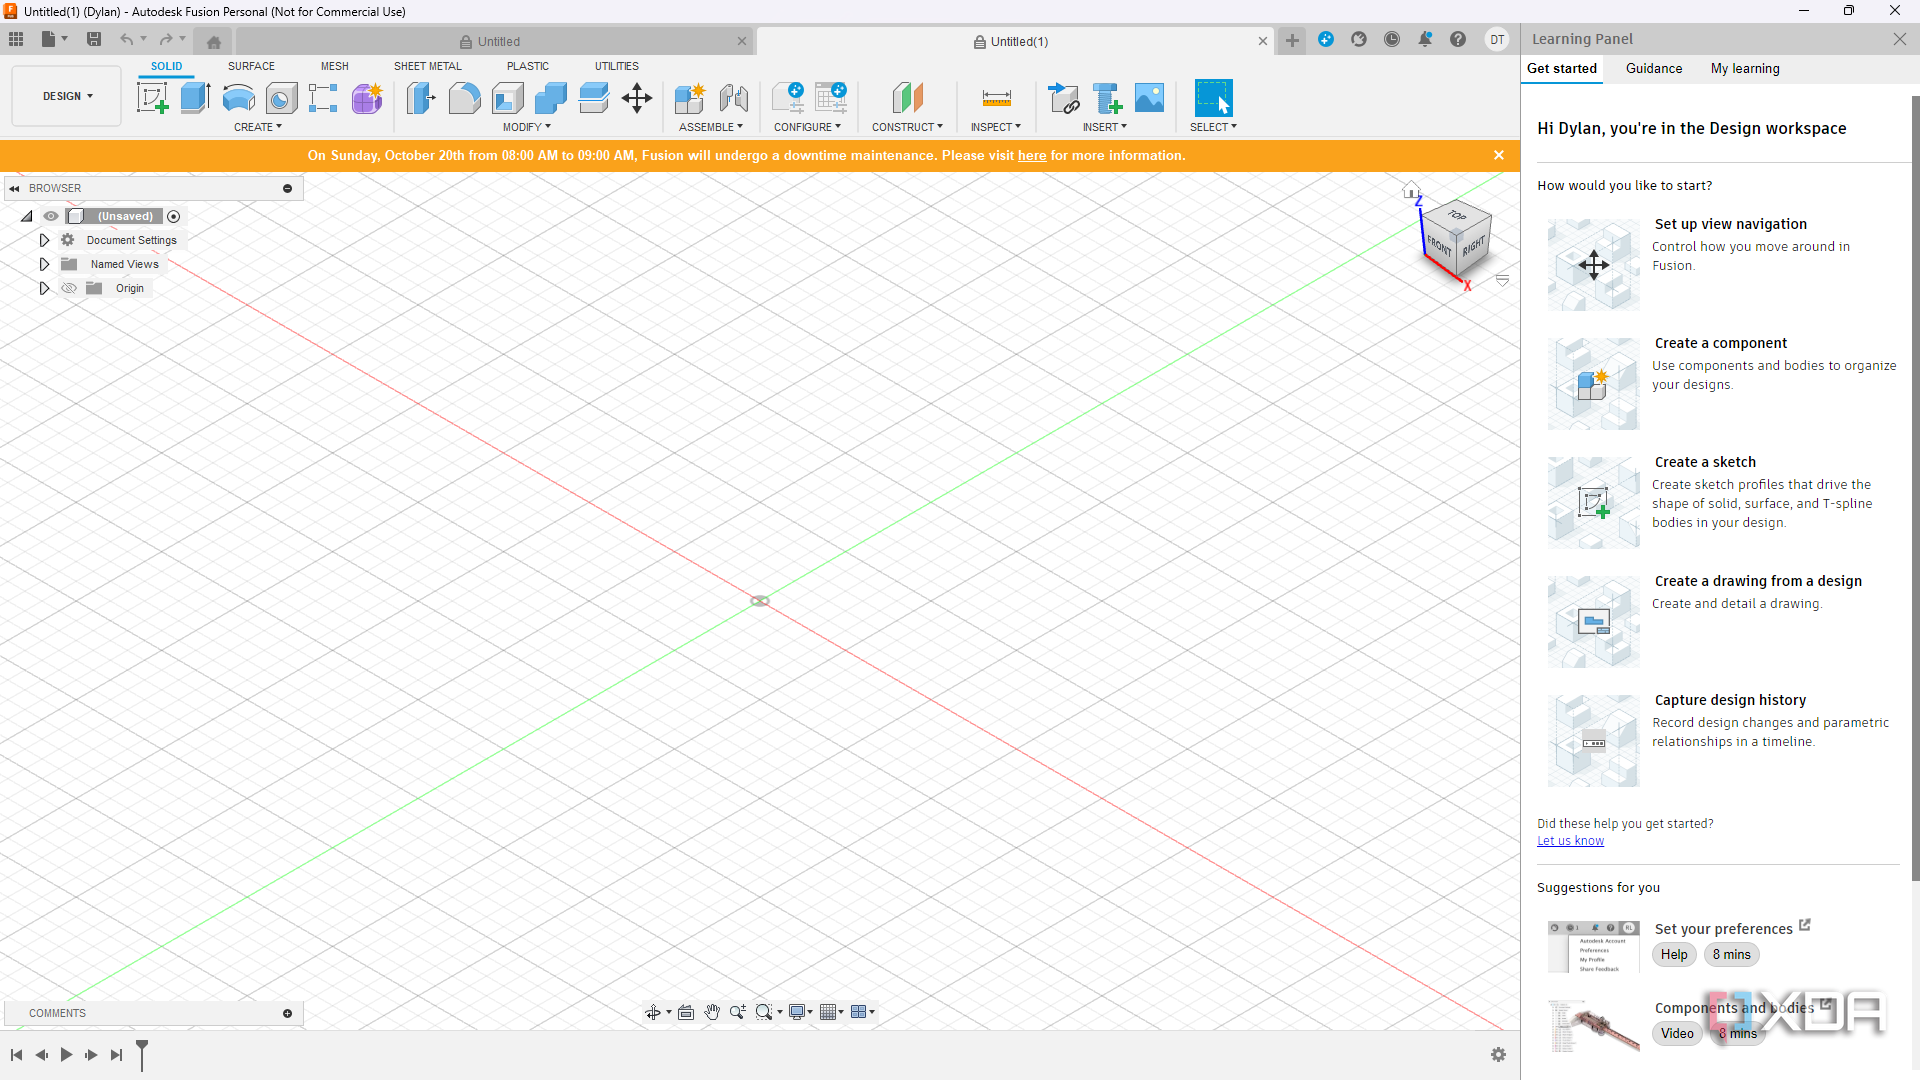This screenshot has width=1920, height=1080.
Task: Click the New Component icon
Action: pyautogui.click(x=690, y=98)
